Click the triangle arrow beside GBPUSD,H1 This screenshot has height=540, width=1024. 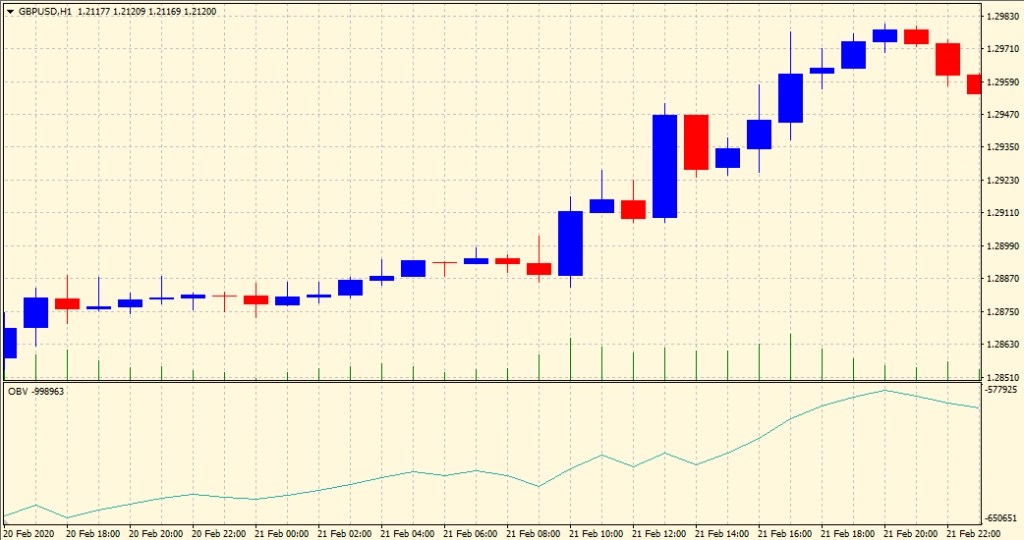(10, 12)
